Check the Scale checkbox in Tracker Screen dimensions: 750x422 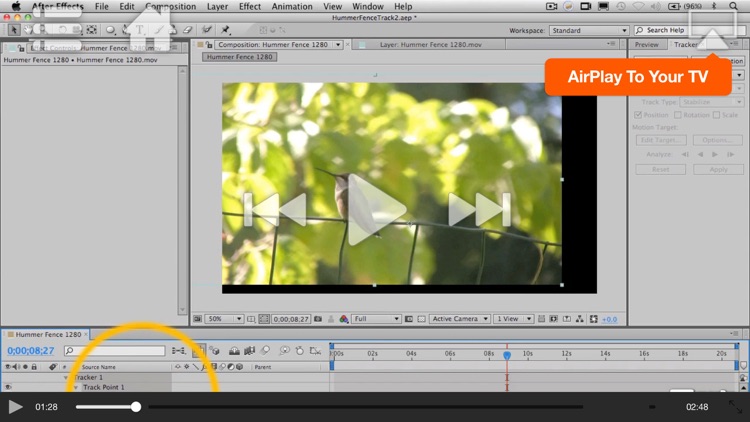click(716, 115)
